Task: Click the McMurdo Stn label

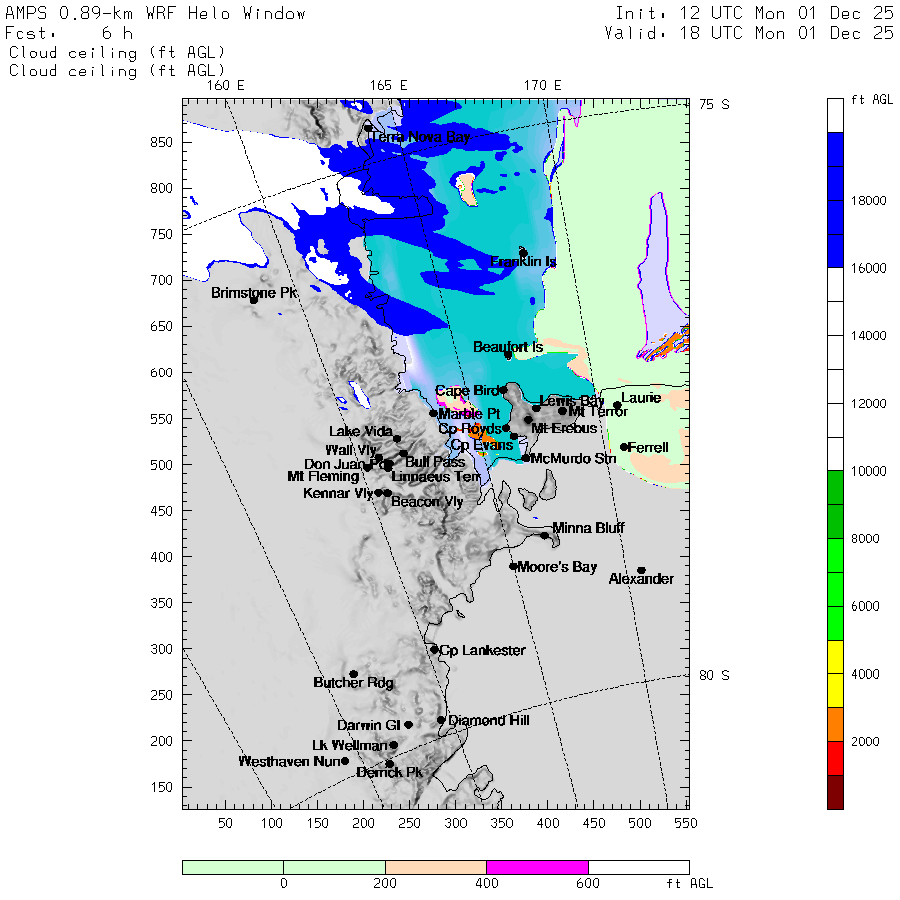Action: tap(573, 459)
